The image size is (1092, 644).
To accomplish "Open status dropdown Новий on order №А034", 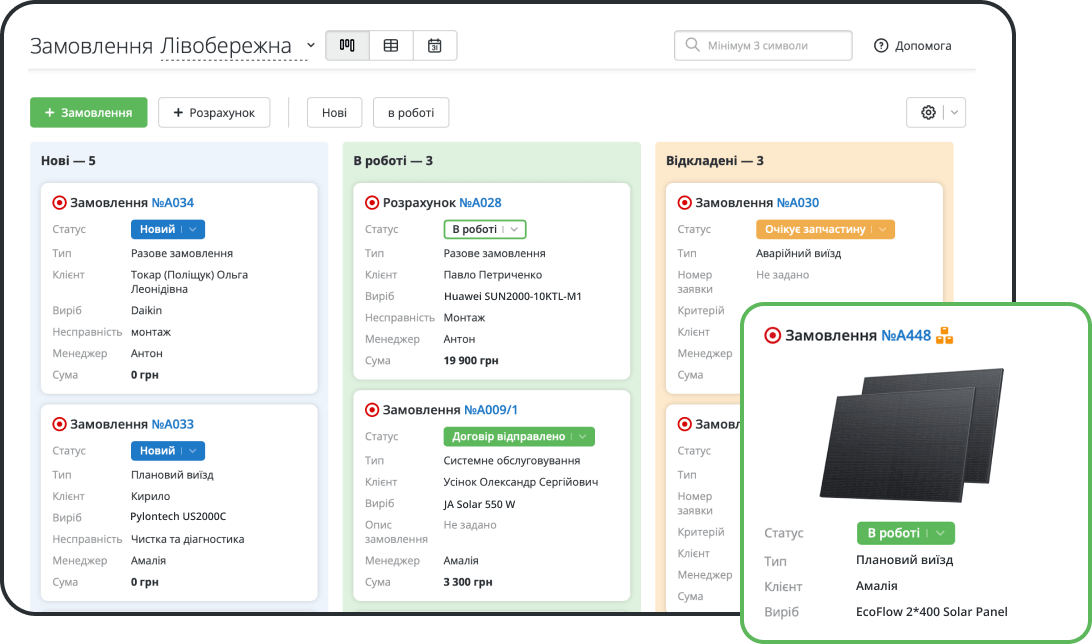I will (167, 228).
